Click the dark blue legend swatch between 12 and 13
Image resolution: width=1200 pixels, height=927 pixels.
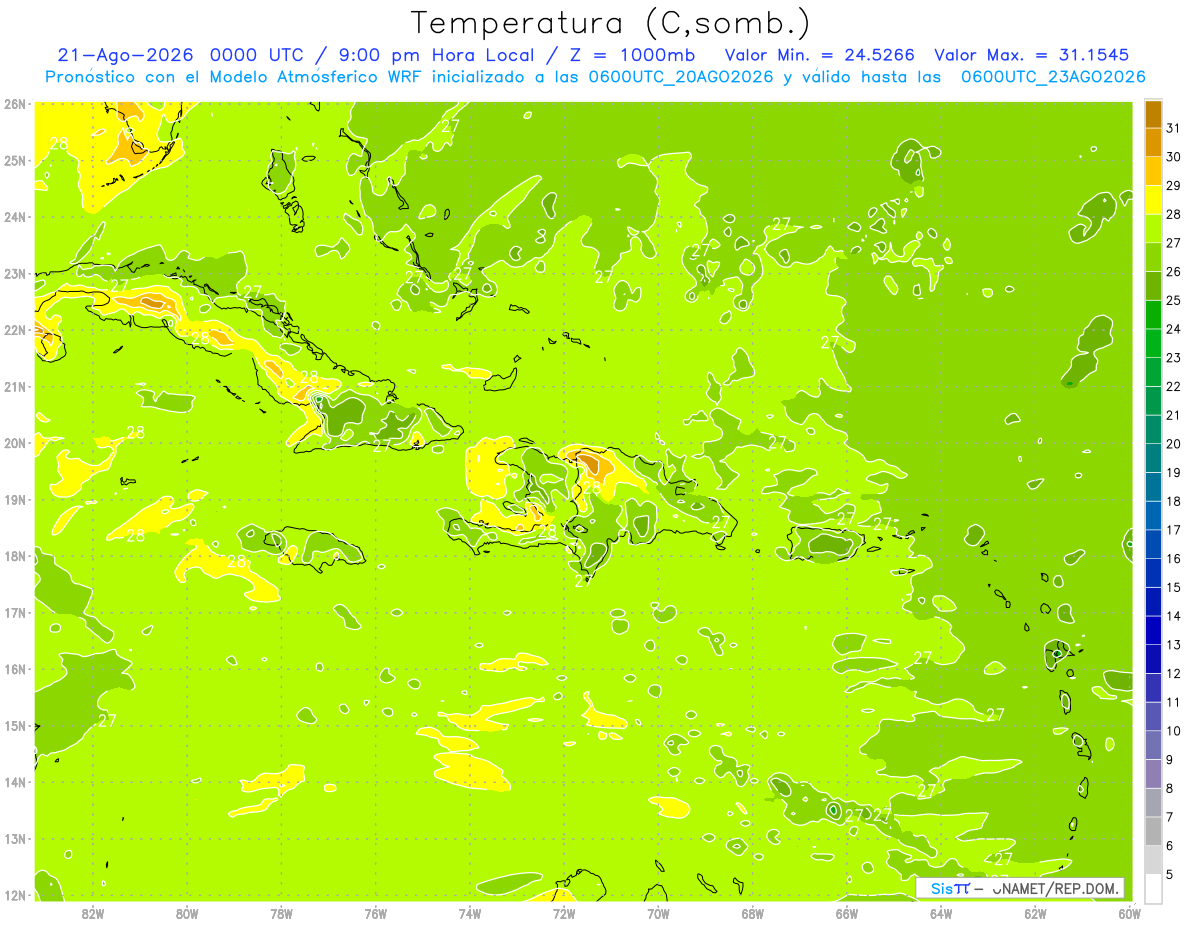(1153, 659)
